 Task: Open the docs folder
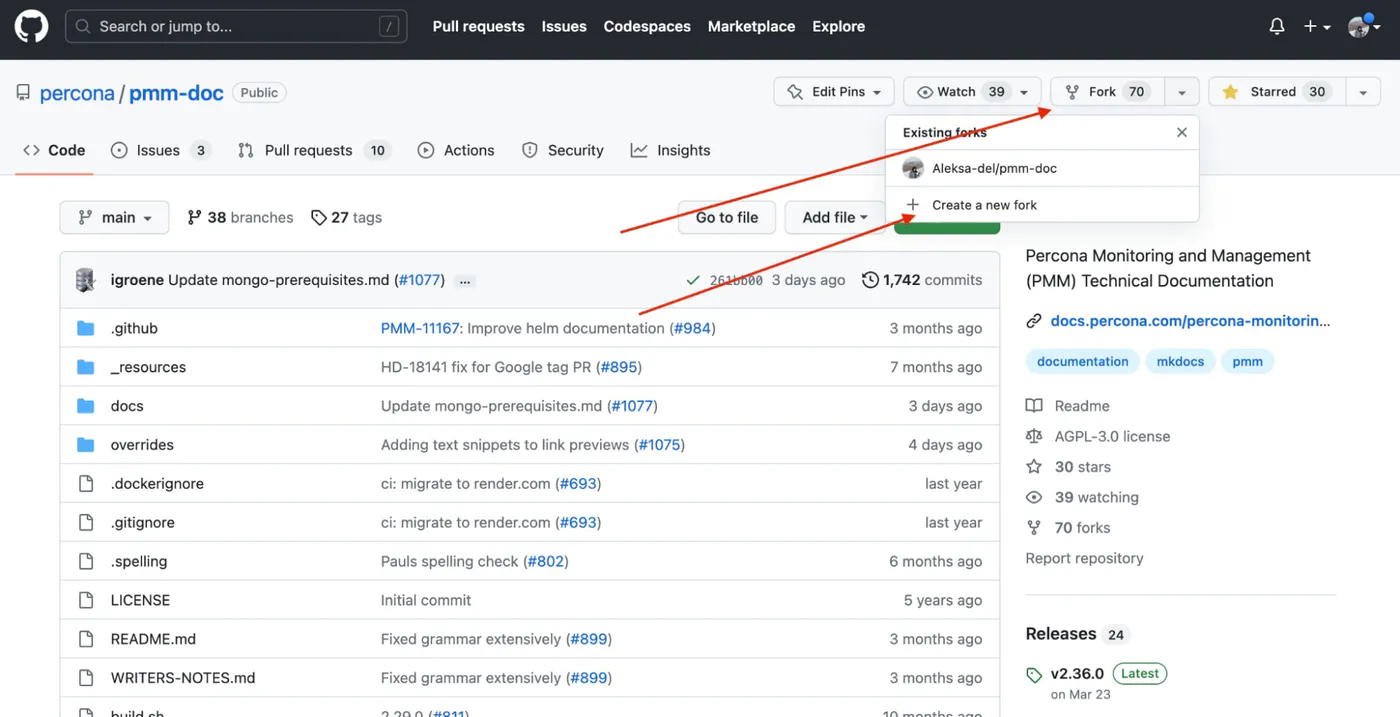pos(127,406)
